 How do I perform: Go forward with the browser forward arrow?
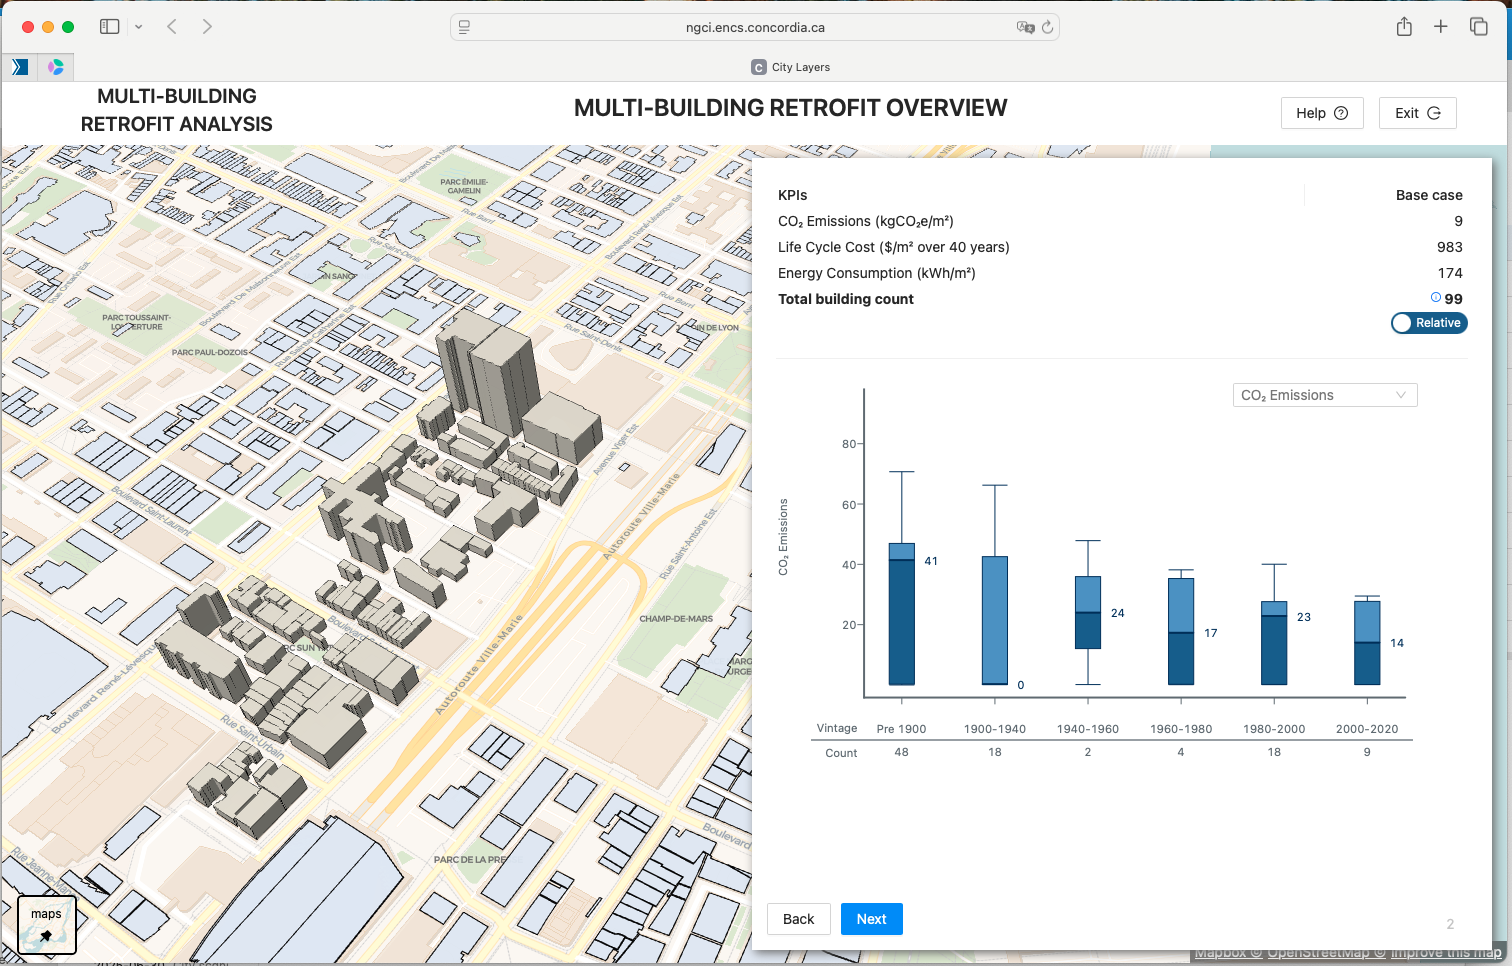tap(207, 27)
